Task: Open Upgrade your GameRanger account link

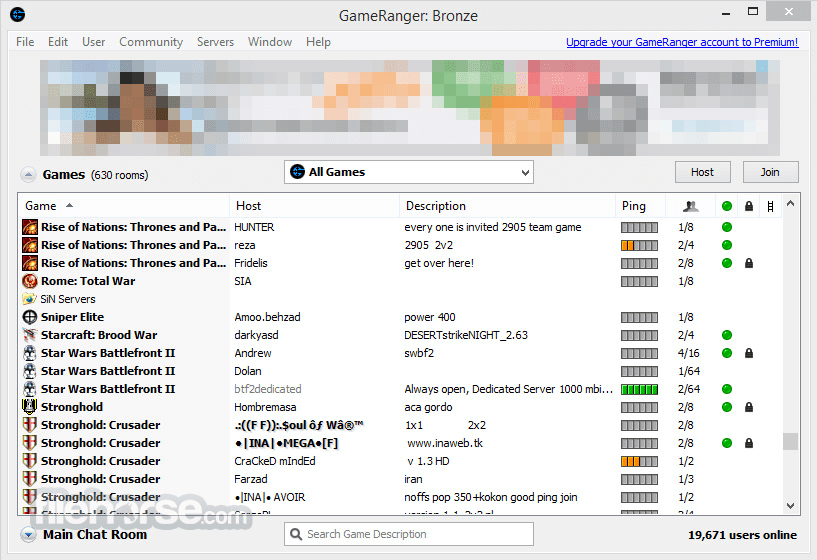Action: pos(682,42)
